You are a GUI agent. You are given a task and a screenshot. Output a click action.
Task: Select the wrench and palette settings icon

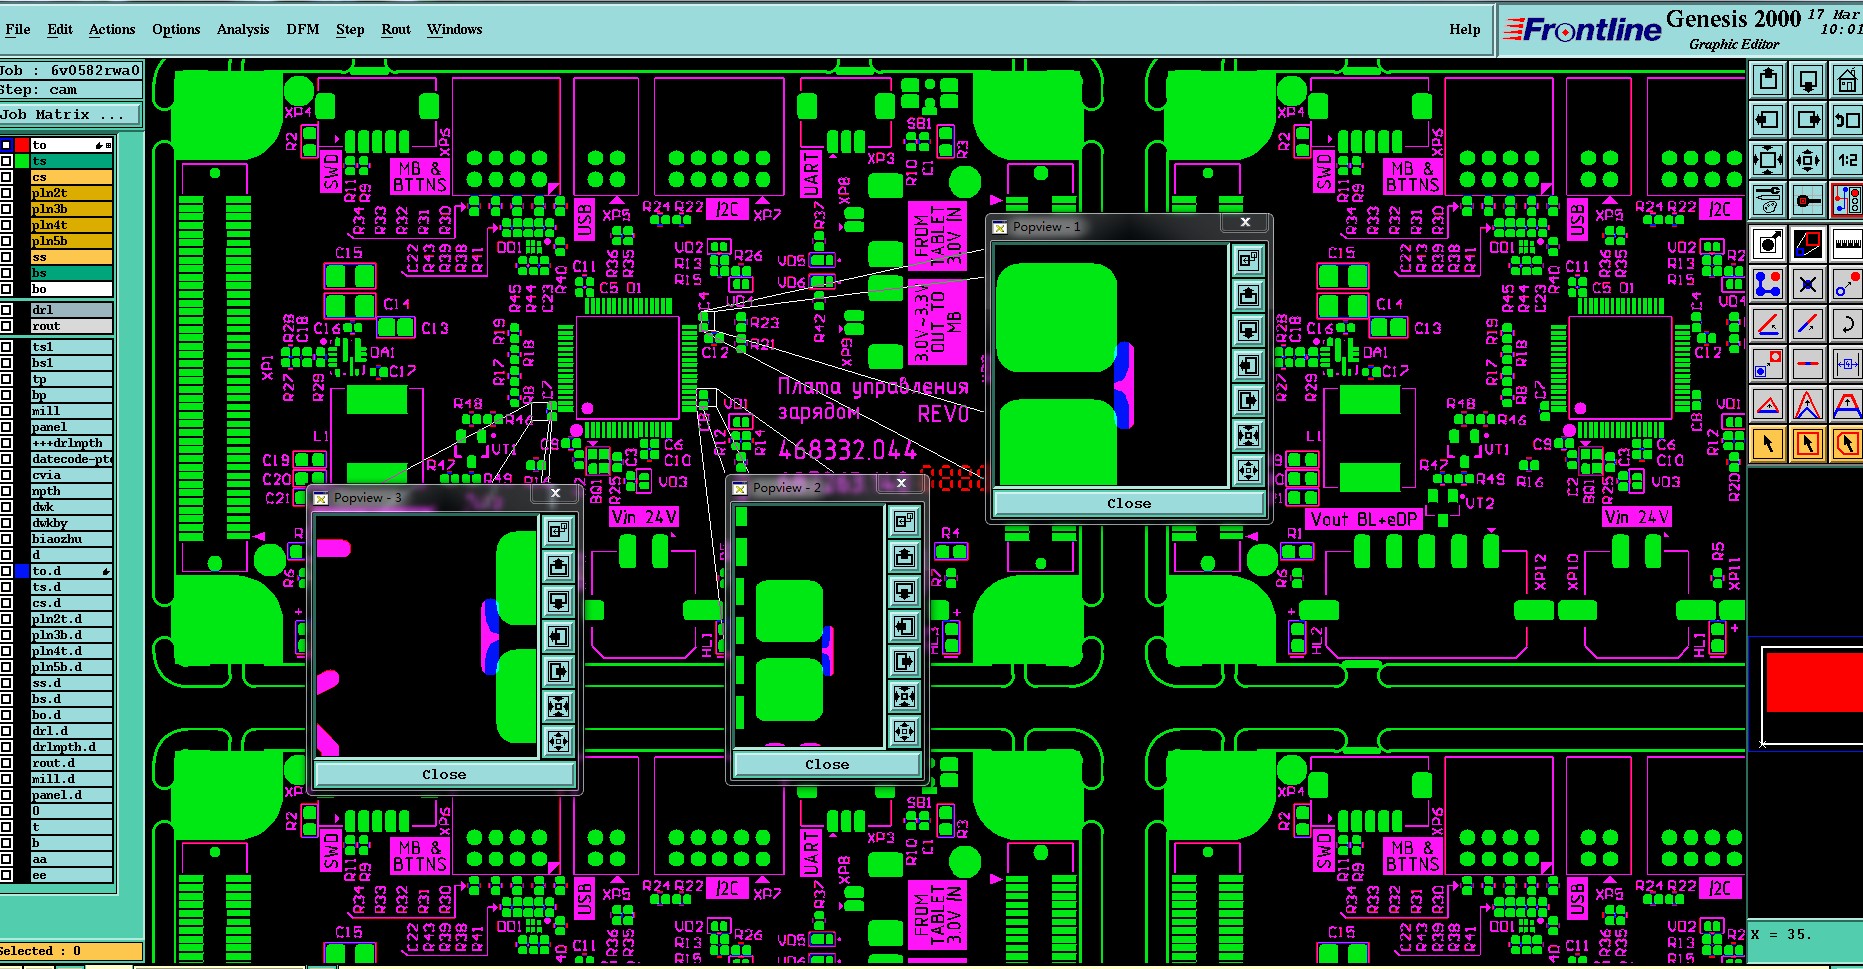[x=1768, y=199]
